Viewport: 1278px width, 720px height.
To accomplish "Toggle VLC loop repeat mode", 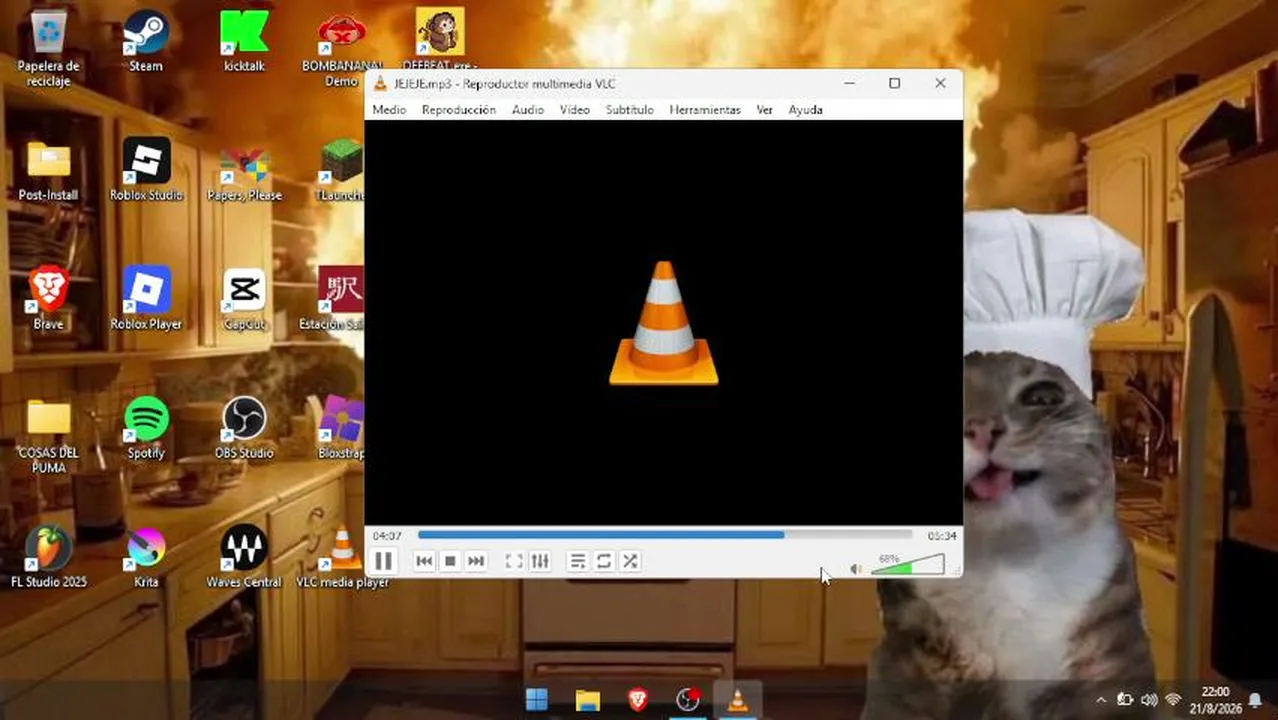I will 604,561.
